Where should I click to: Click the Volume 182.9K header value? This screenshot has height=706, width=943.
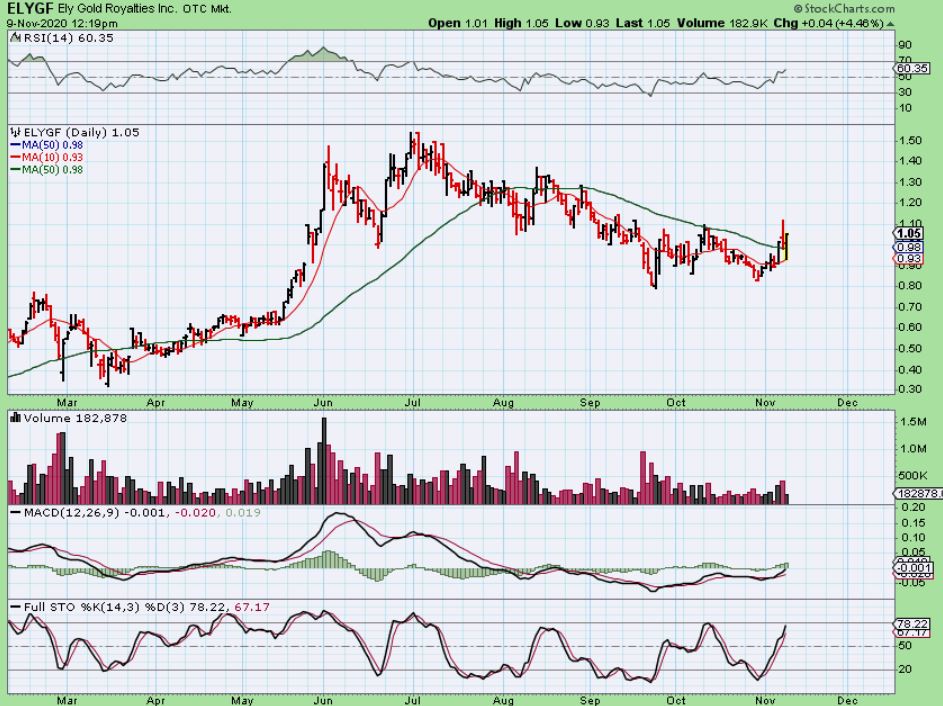pyautogui.click(x=722, y=23)
